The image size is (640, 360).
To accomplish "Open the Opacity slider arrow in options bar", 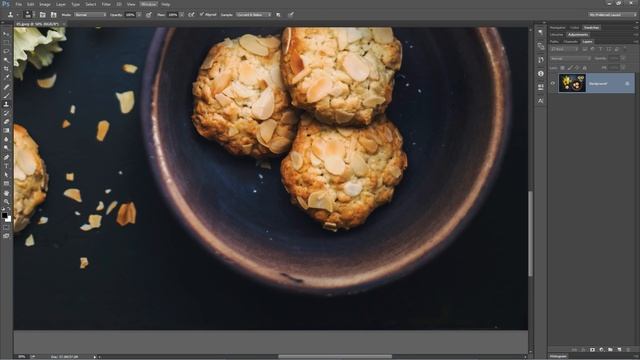I will pos(139,15).
